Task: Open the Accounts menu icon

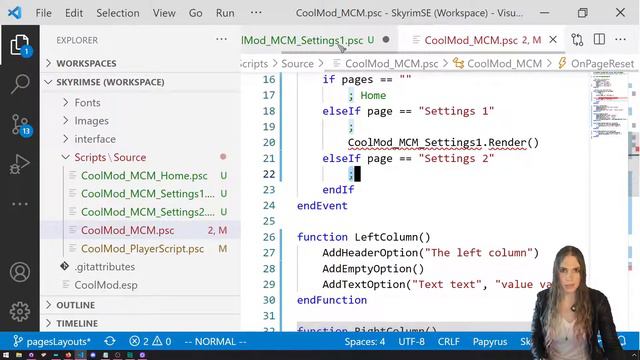Action: [20, 272]
